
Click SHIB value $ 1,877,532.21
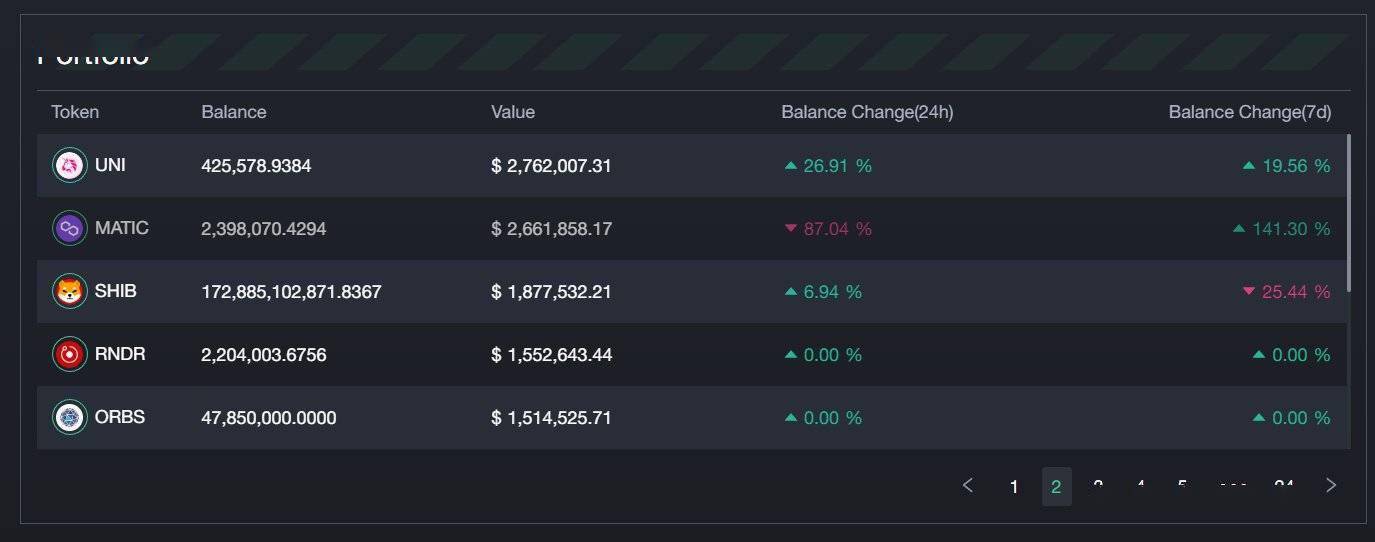pos(551,292)
